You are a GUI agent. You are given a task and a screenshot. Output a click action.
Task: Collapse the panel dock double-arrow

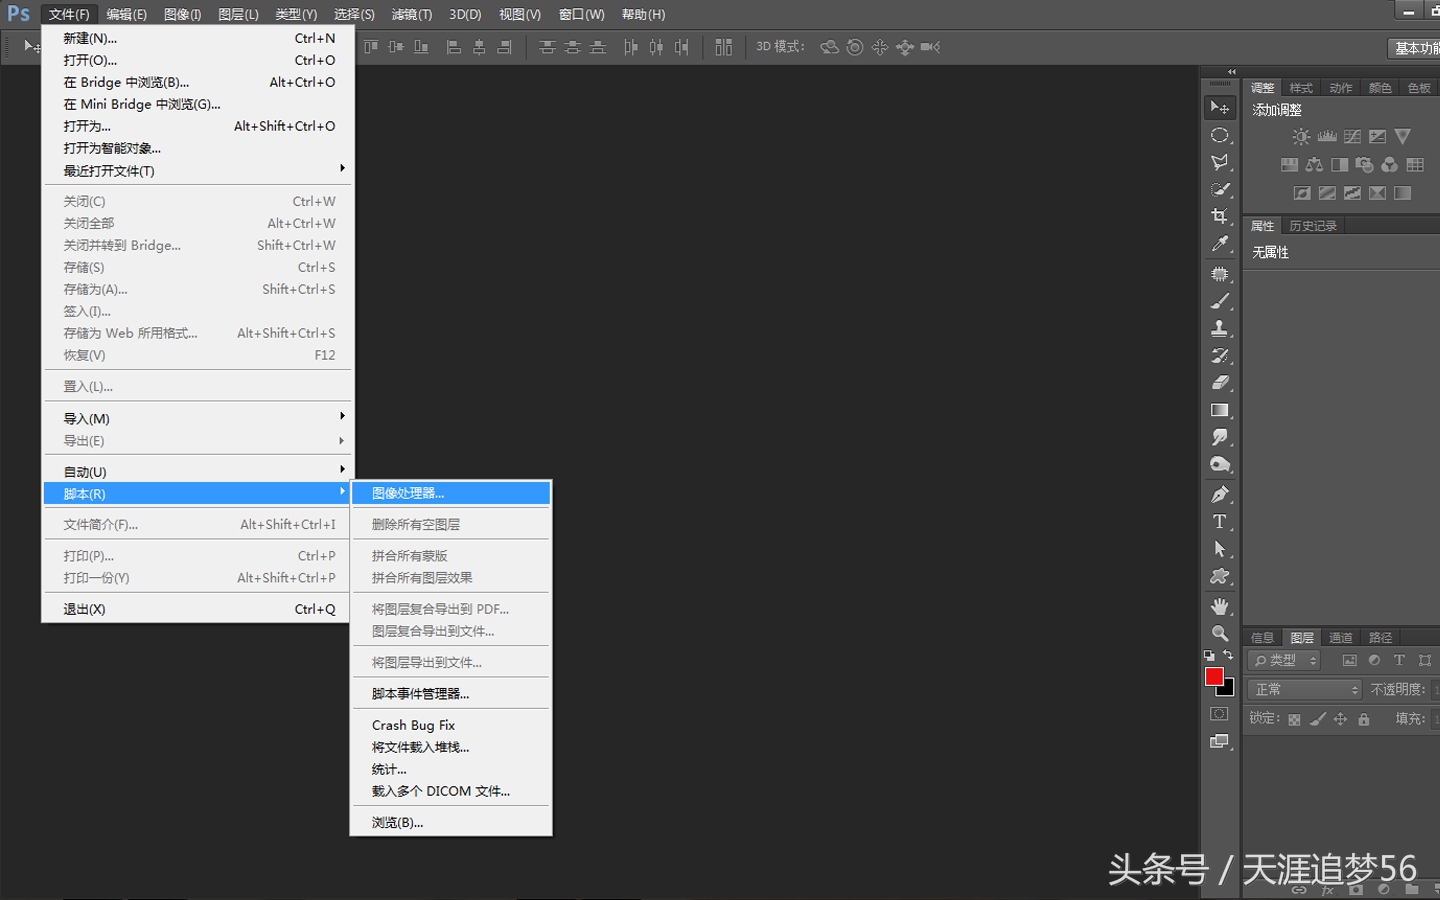[x=1232, y=72]
